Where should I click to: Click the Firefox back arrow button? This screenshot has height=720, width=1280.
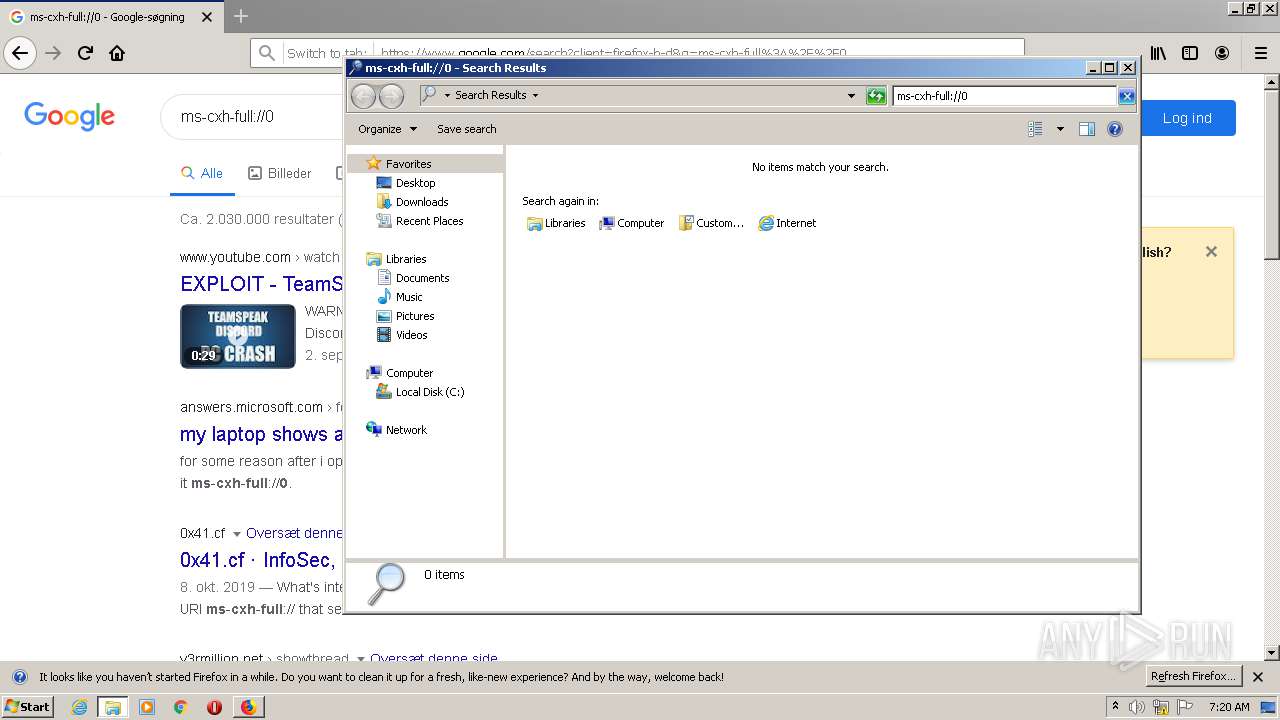(20, 53)
